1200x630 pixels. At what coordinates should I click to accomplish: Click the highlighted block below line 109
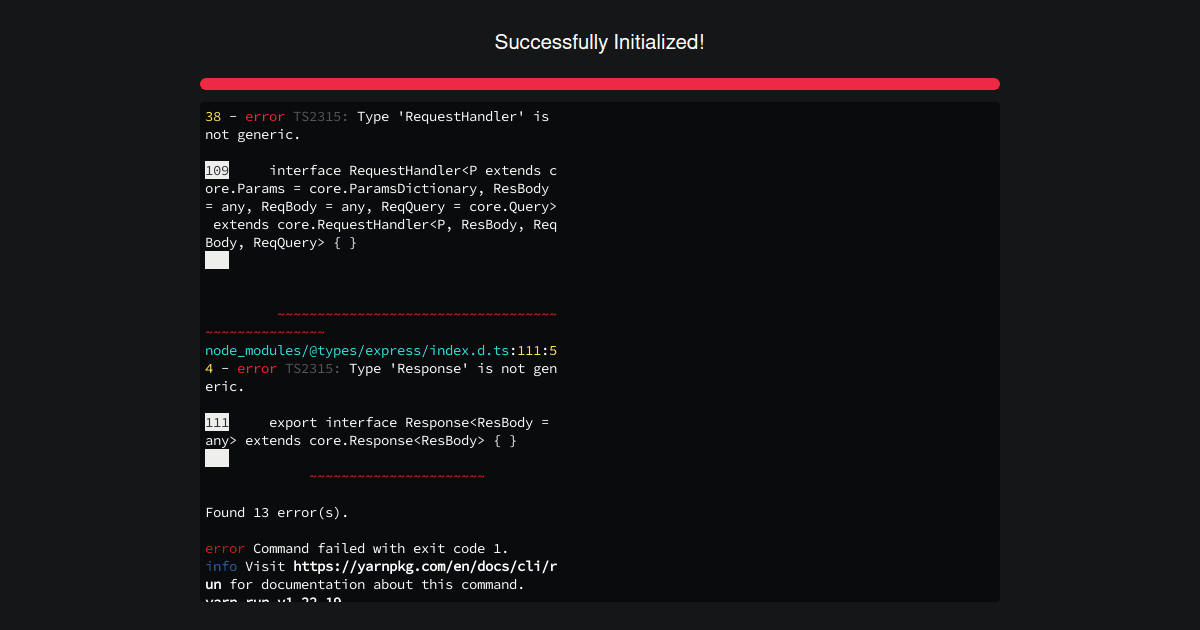point(217,259)
